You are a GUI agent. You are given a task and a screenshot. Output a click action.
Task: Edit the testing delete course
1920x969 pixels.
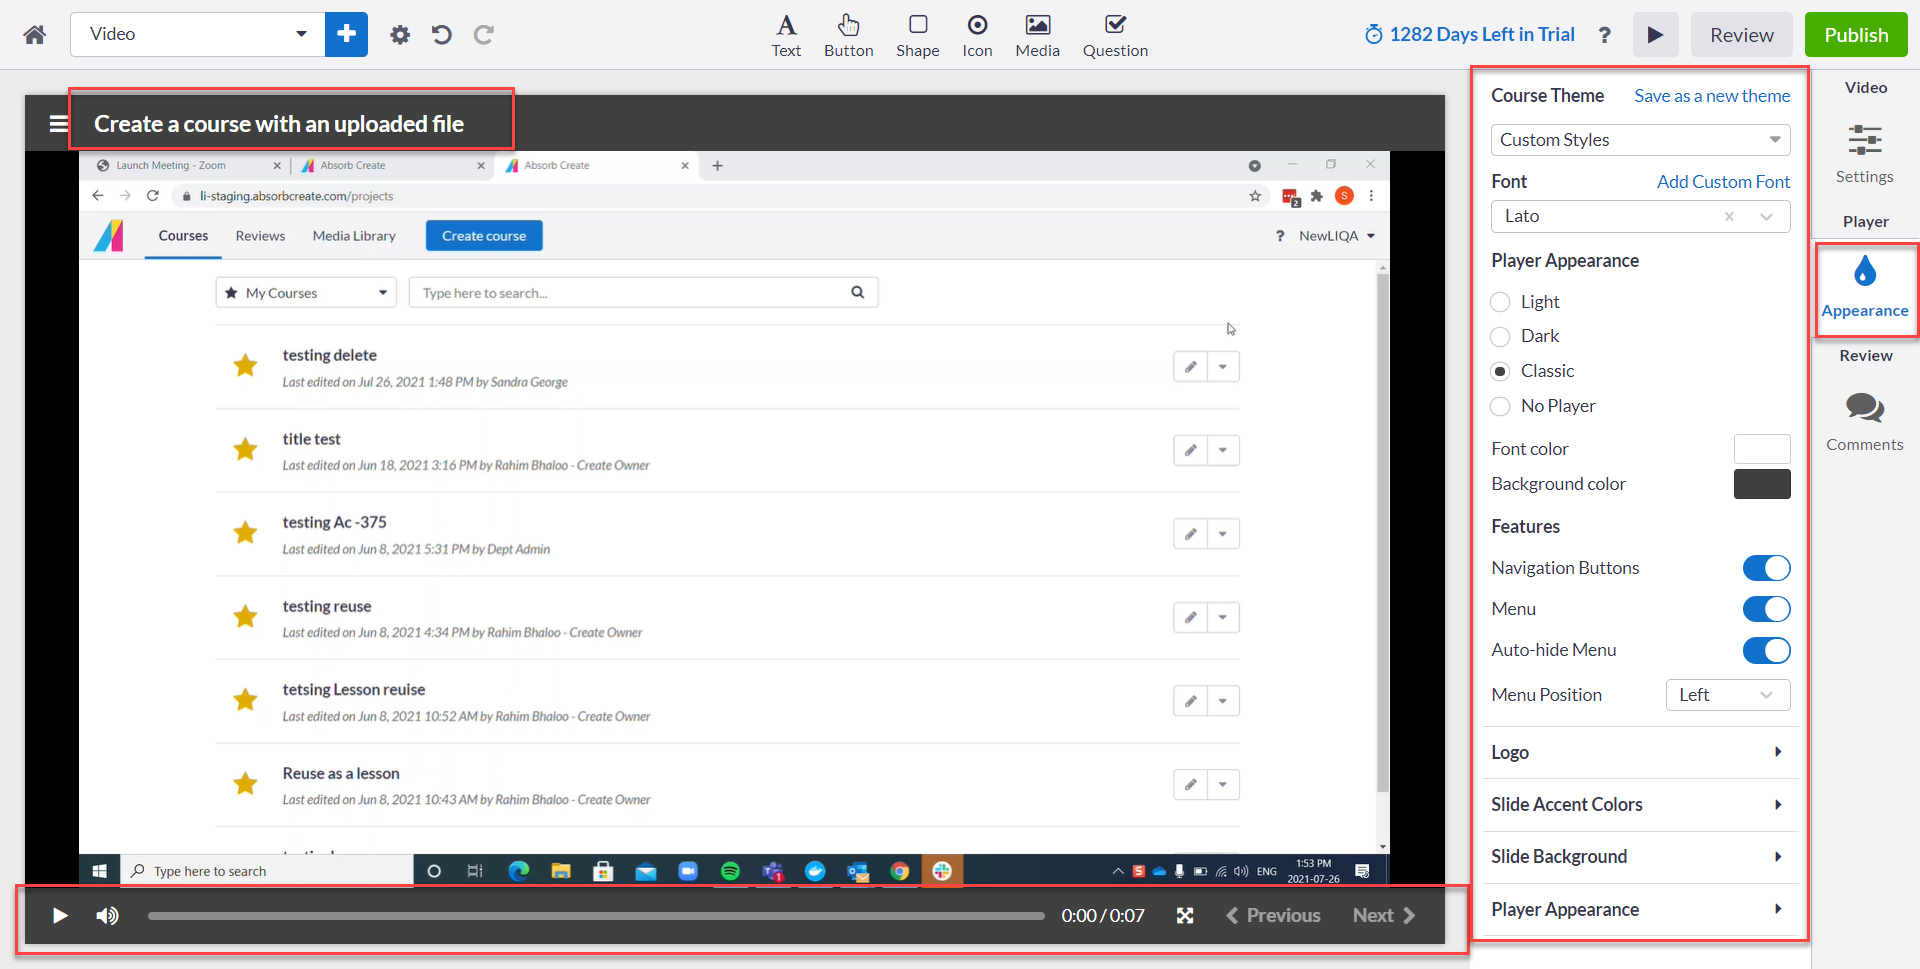[1190, 367]
